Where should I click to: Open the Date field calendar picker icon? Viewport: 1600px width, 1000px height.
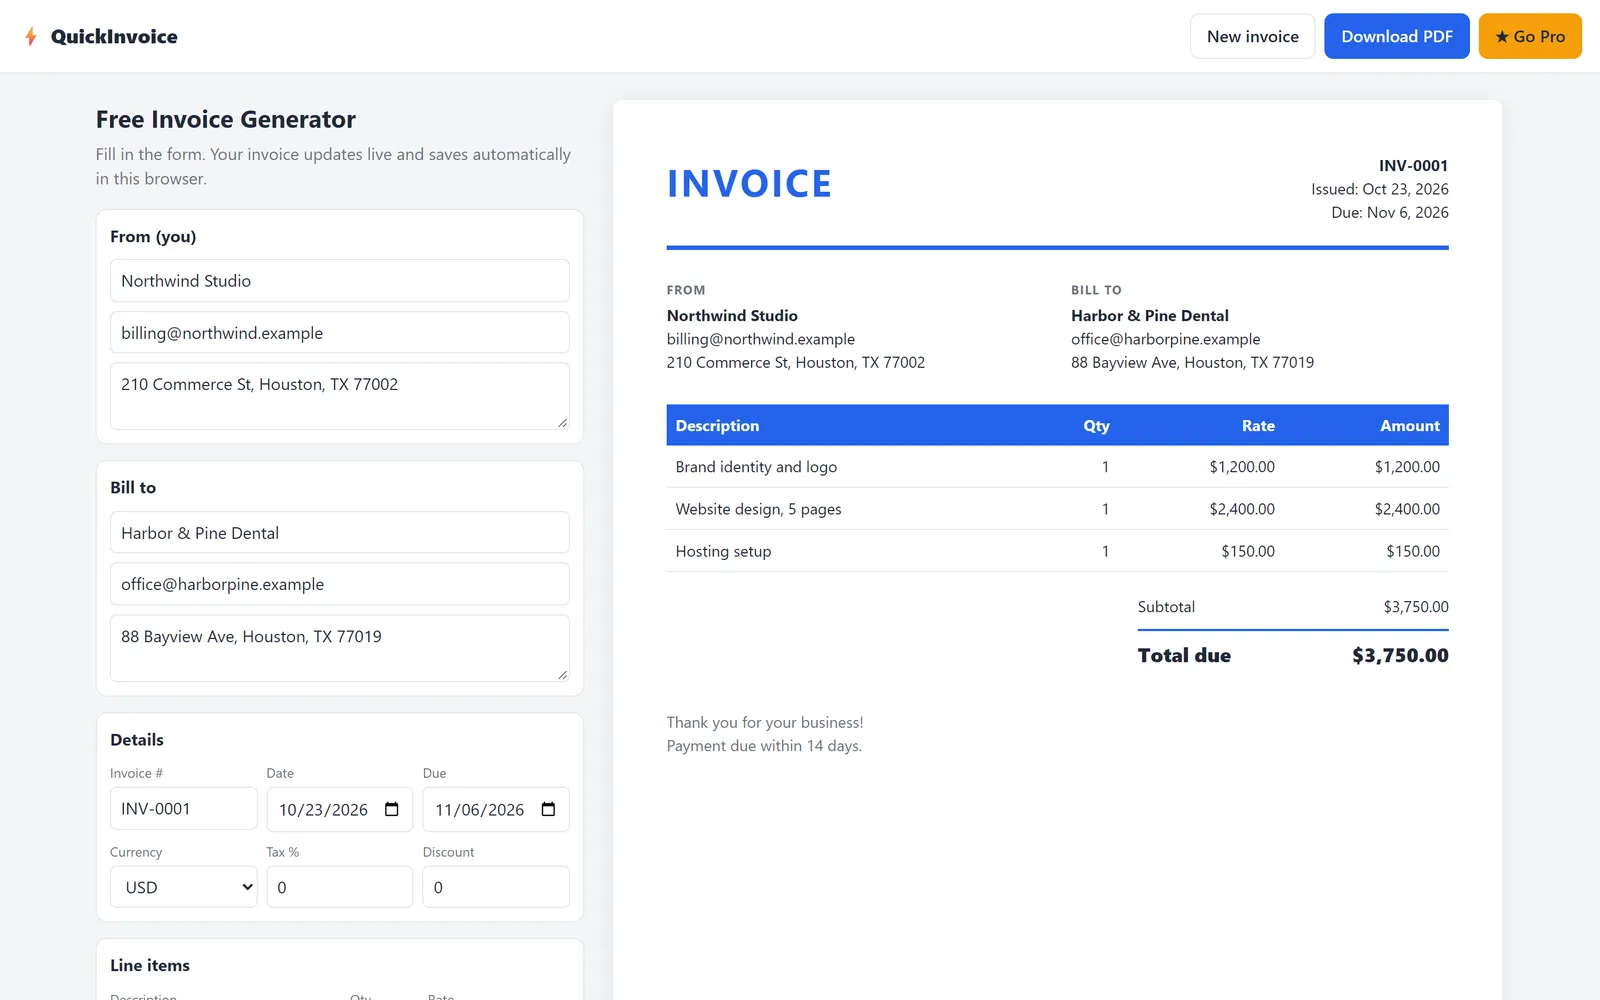[x=392, y=809]
